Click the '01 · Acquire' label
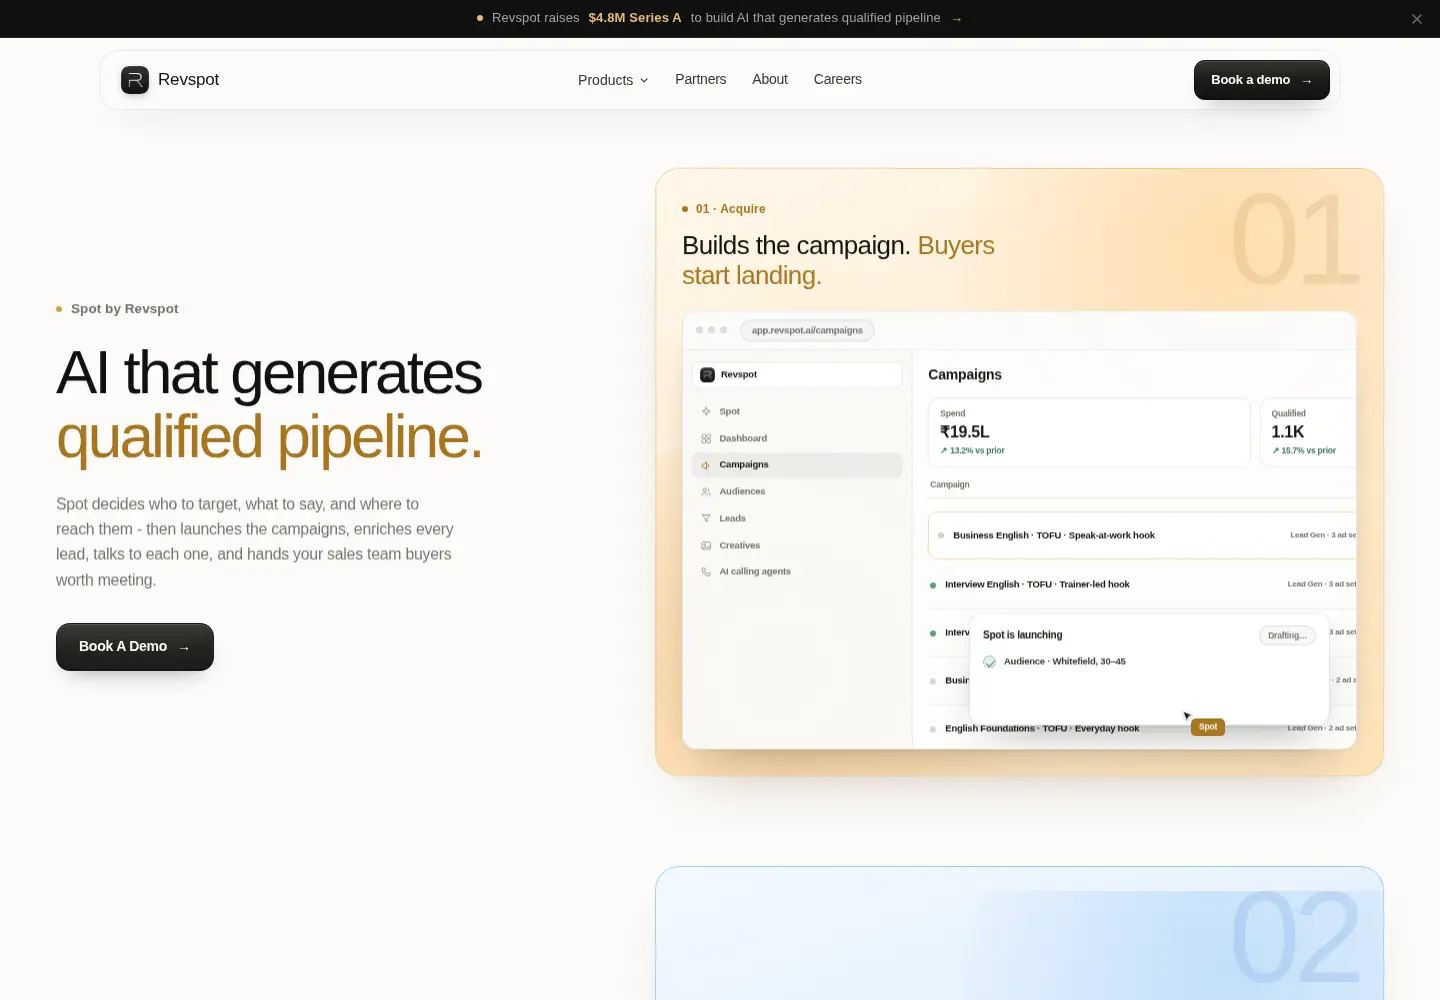Image resolution: width=1440 pixels, height=1000 pixels. 730,209
